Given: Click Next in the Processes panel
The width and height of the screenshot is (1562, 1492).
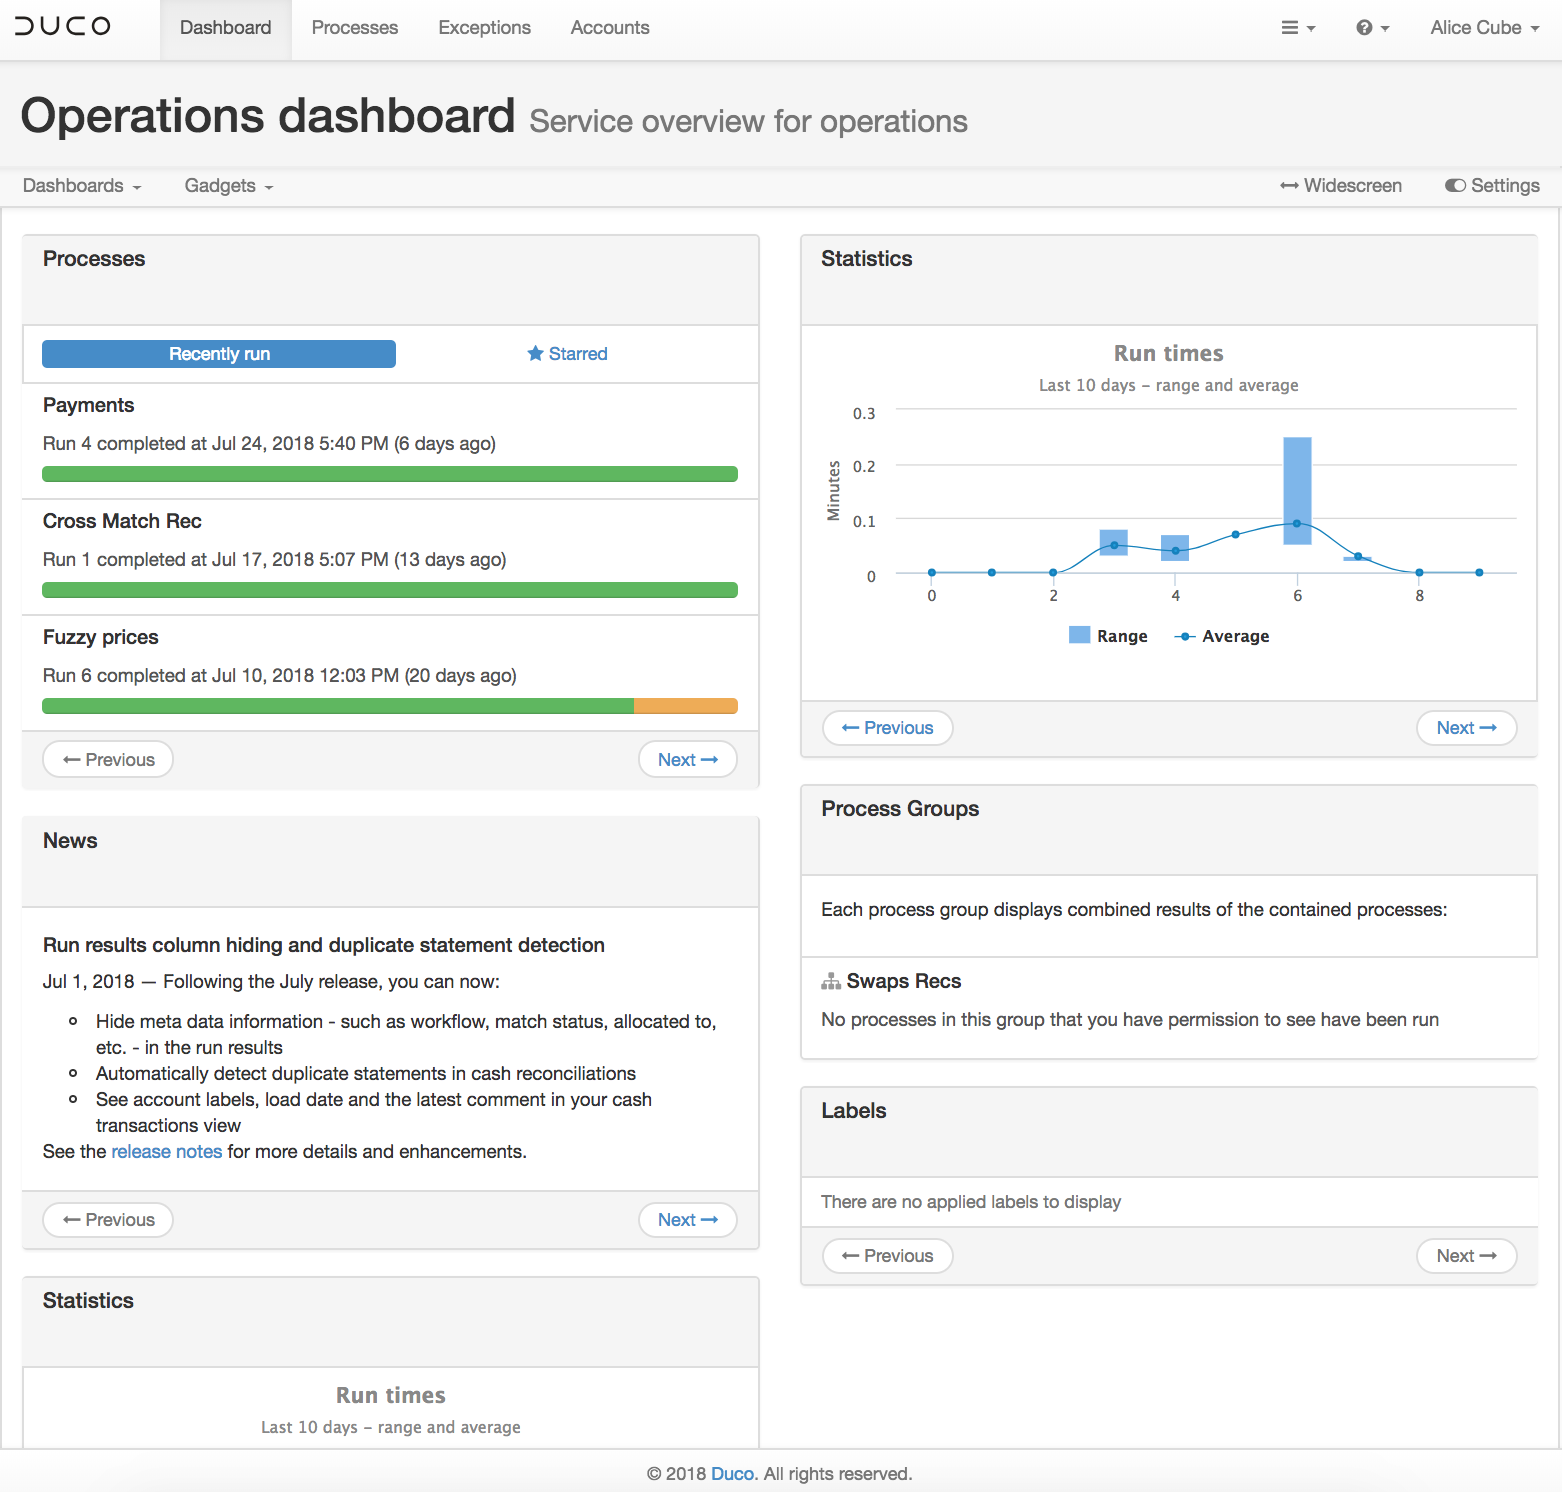Looking at the screenshot, I should coord(687,759).
